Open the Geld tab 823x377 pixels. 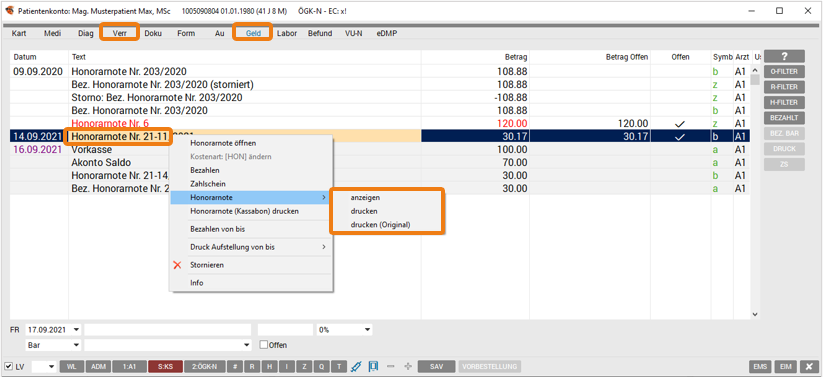[254, 33]
